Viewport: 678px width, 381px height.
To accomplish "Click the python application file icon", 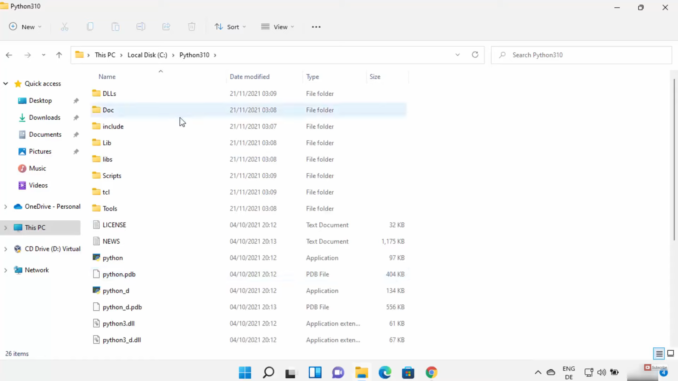I will [96, 257].
